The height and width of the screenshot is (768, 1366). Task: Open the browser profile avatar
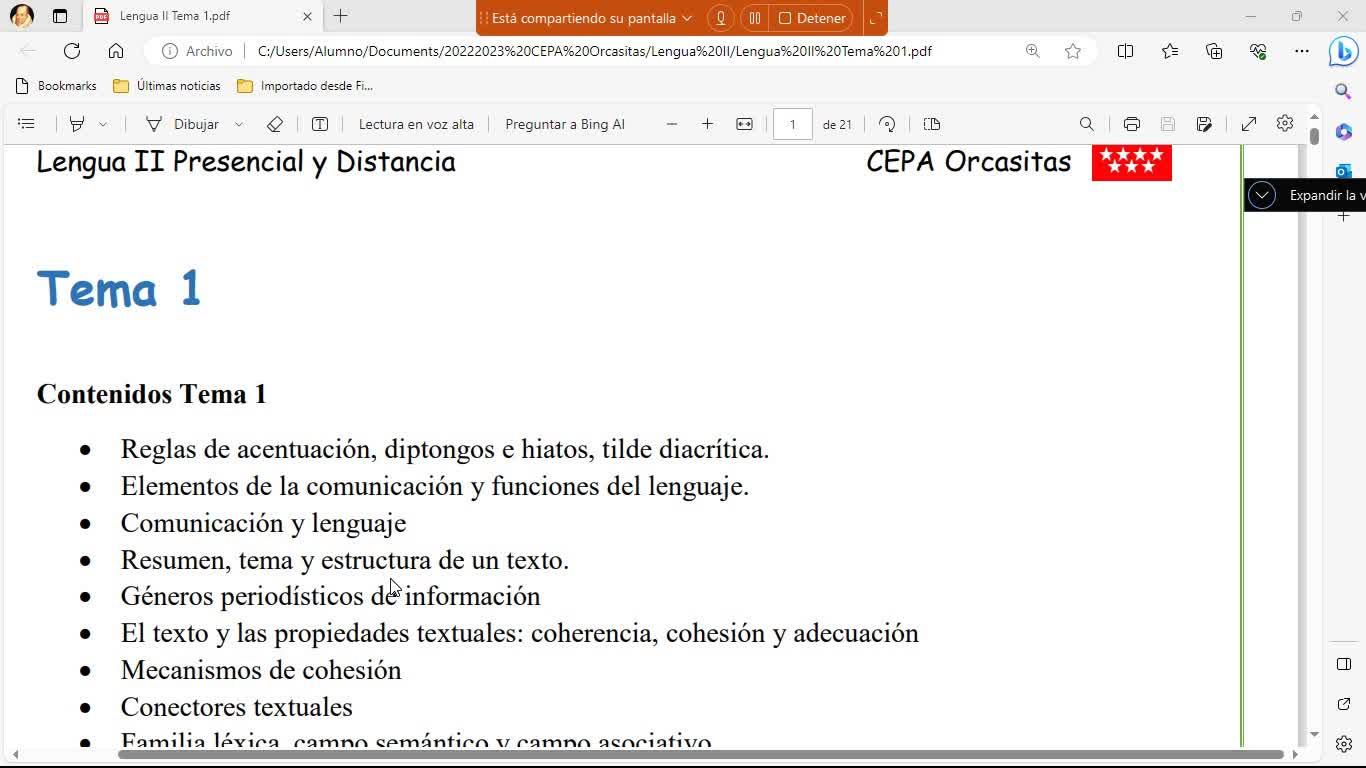click(x=21, y=16)
